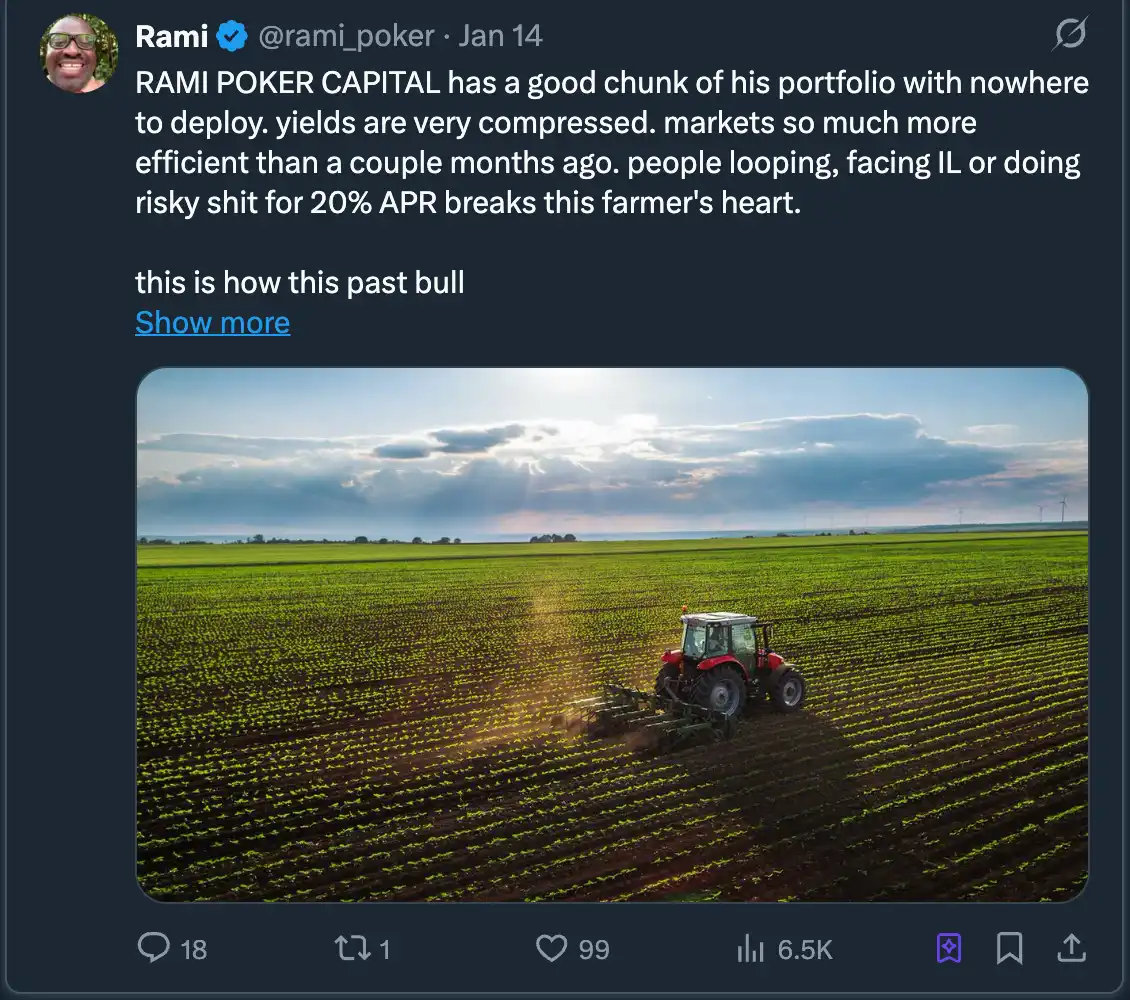Image resolution: width=1130 pixels, height=1000 pixels.
Task: Click the blue verified badge next to Rami
Action: click(x=233, y=38)
